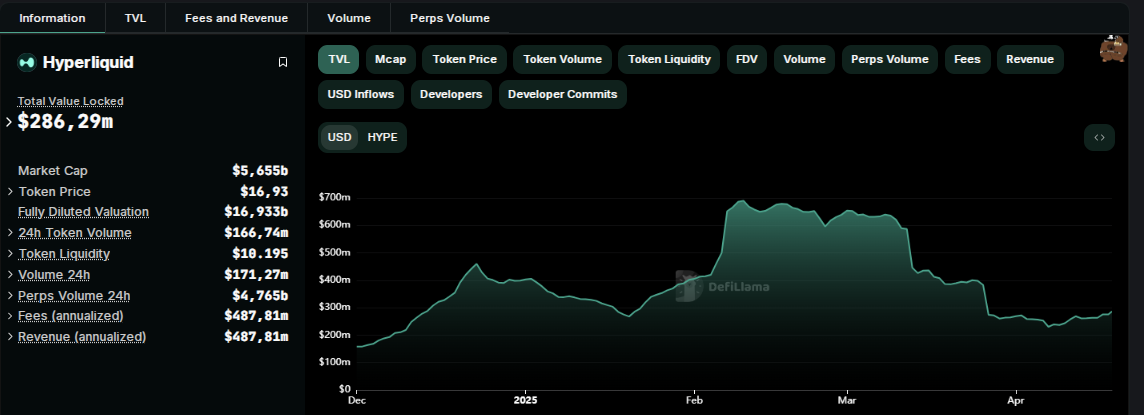Click the $166,74m token volume value
The image size is (1144, 415).
coord(256,233)
